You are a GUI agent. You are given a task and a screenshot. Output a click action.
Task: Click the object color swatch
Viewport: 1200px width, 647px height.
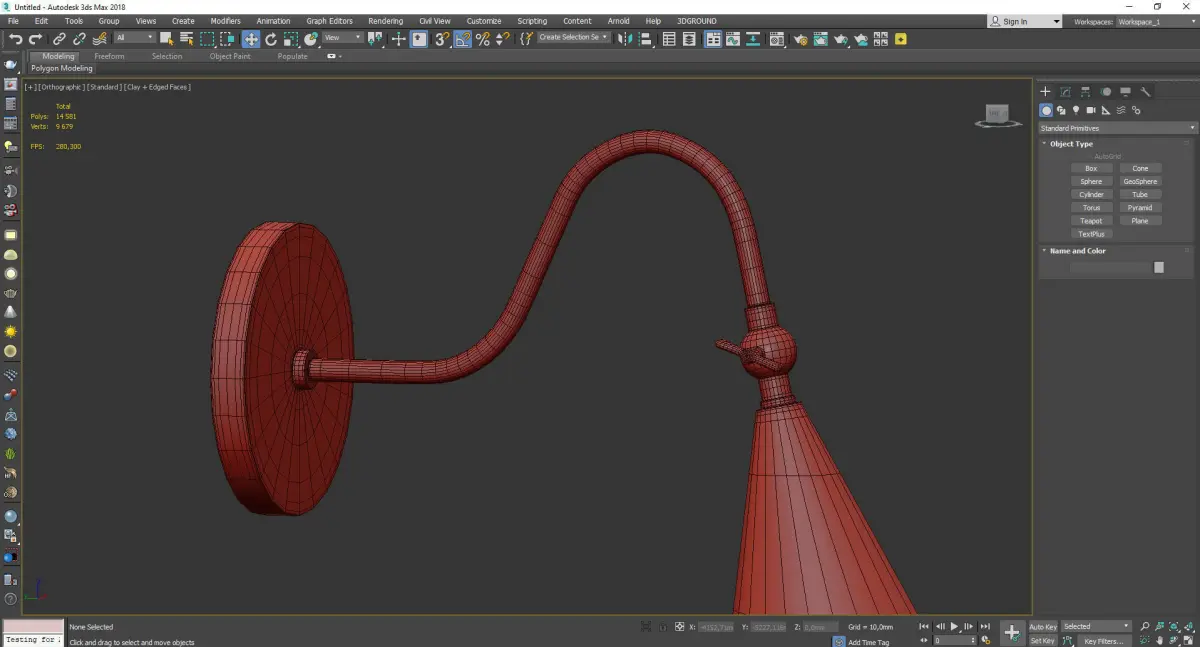pos(1159,267)
